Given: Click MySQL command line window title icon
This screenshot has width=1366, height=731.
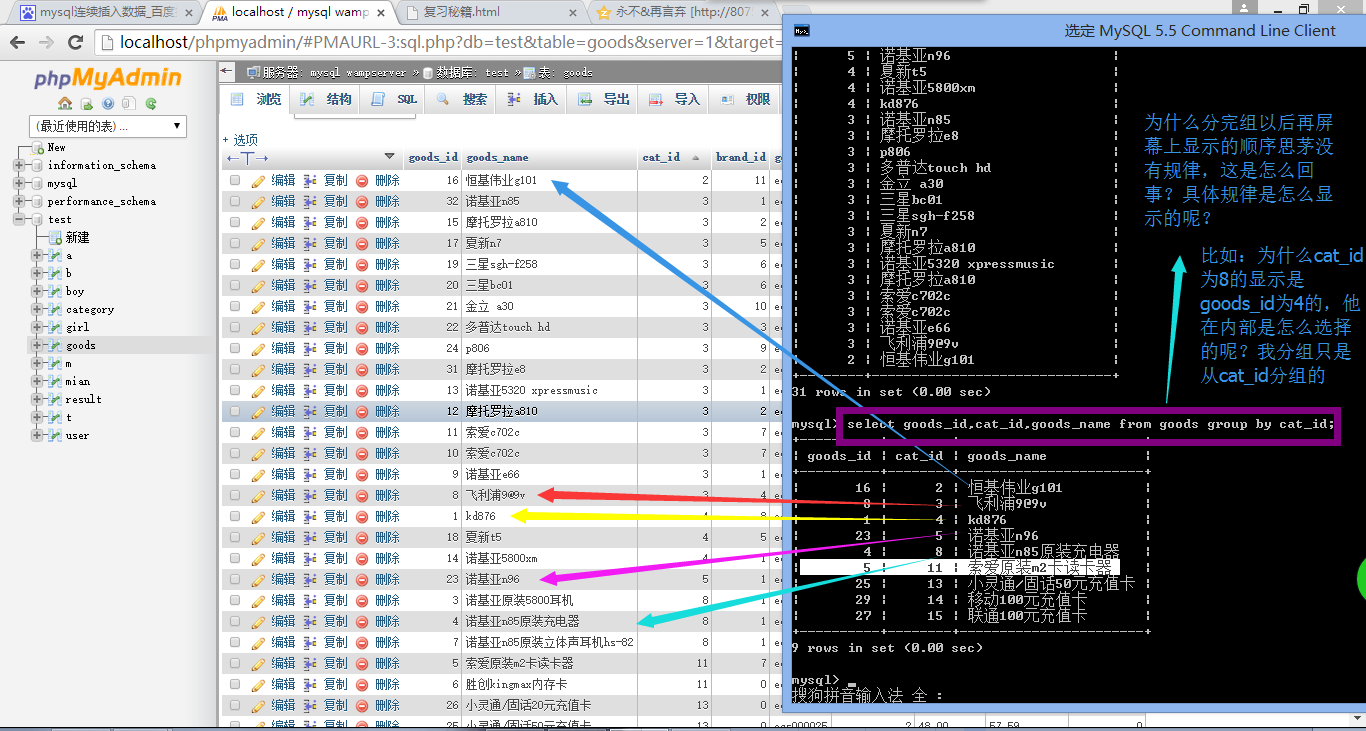Looking at the screenshot, I should point(801,30).
